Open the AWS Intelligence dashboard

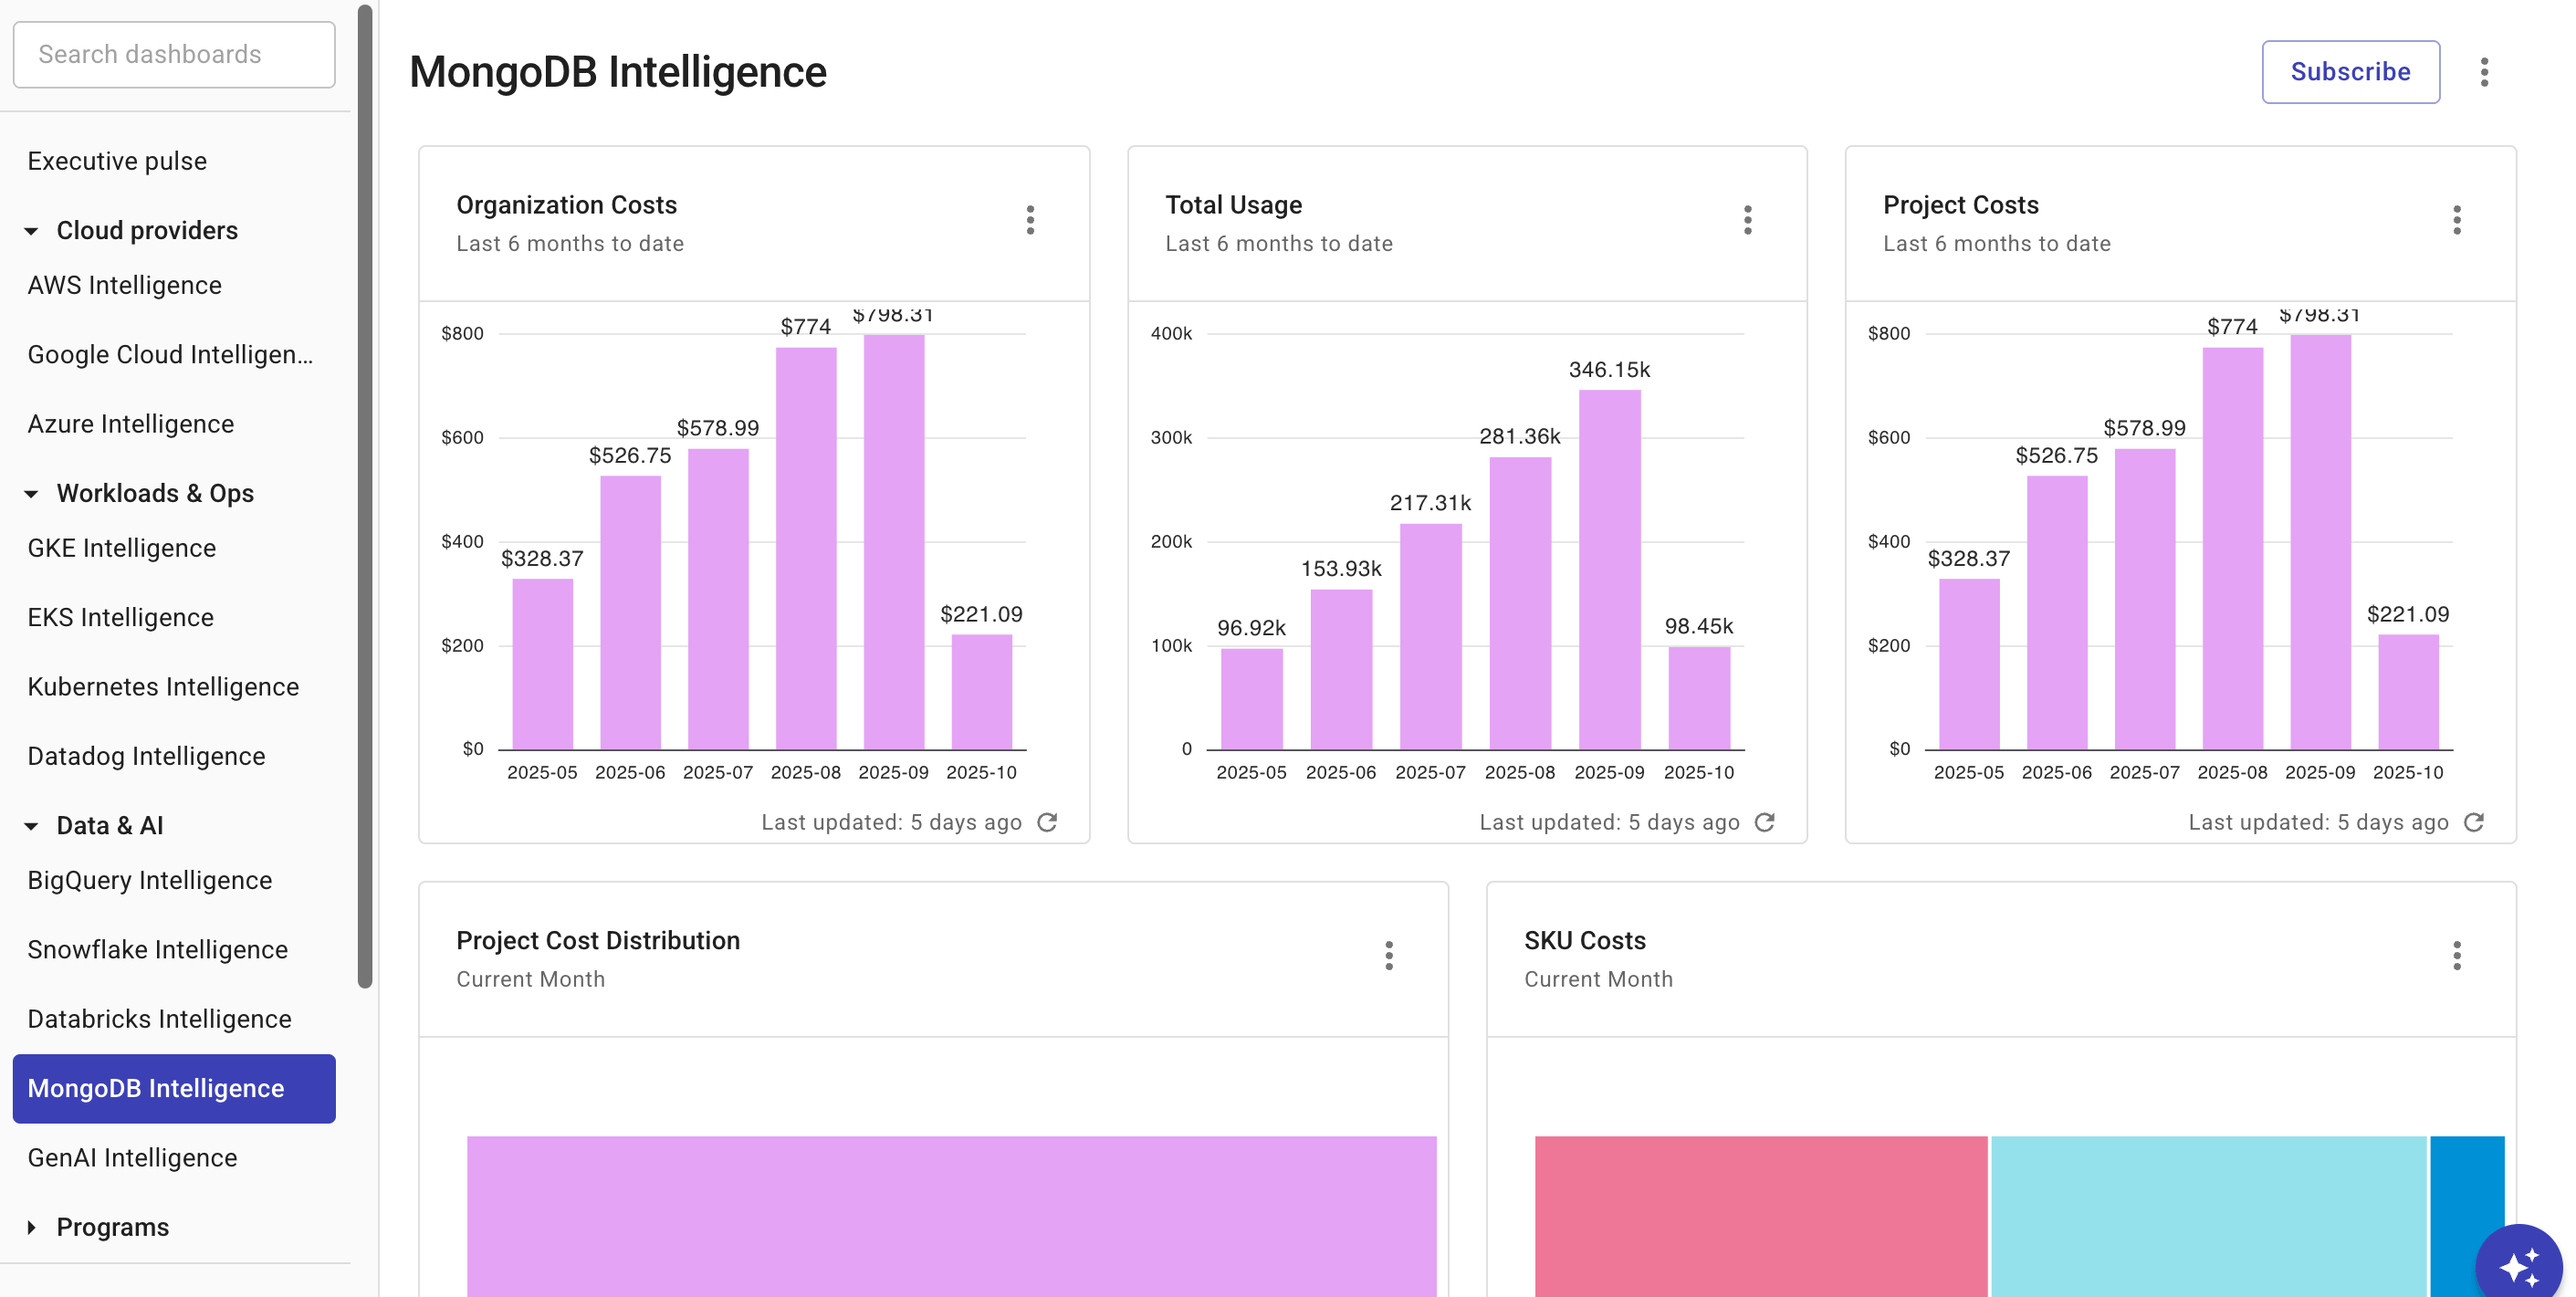click(x=124, y=285)
